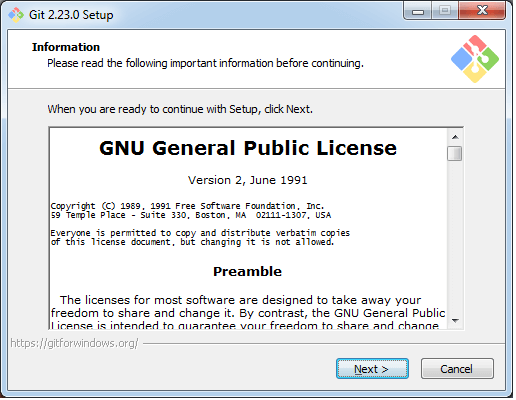Click the bold Information heading
Image resolution: width=516 pixels, height=400 pixels.
[x=66, y=47]
